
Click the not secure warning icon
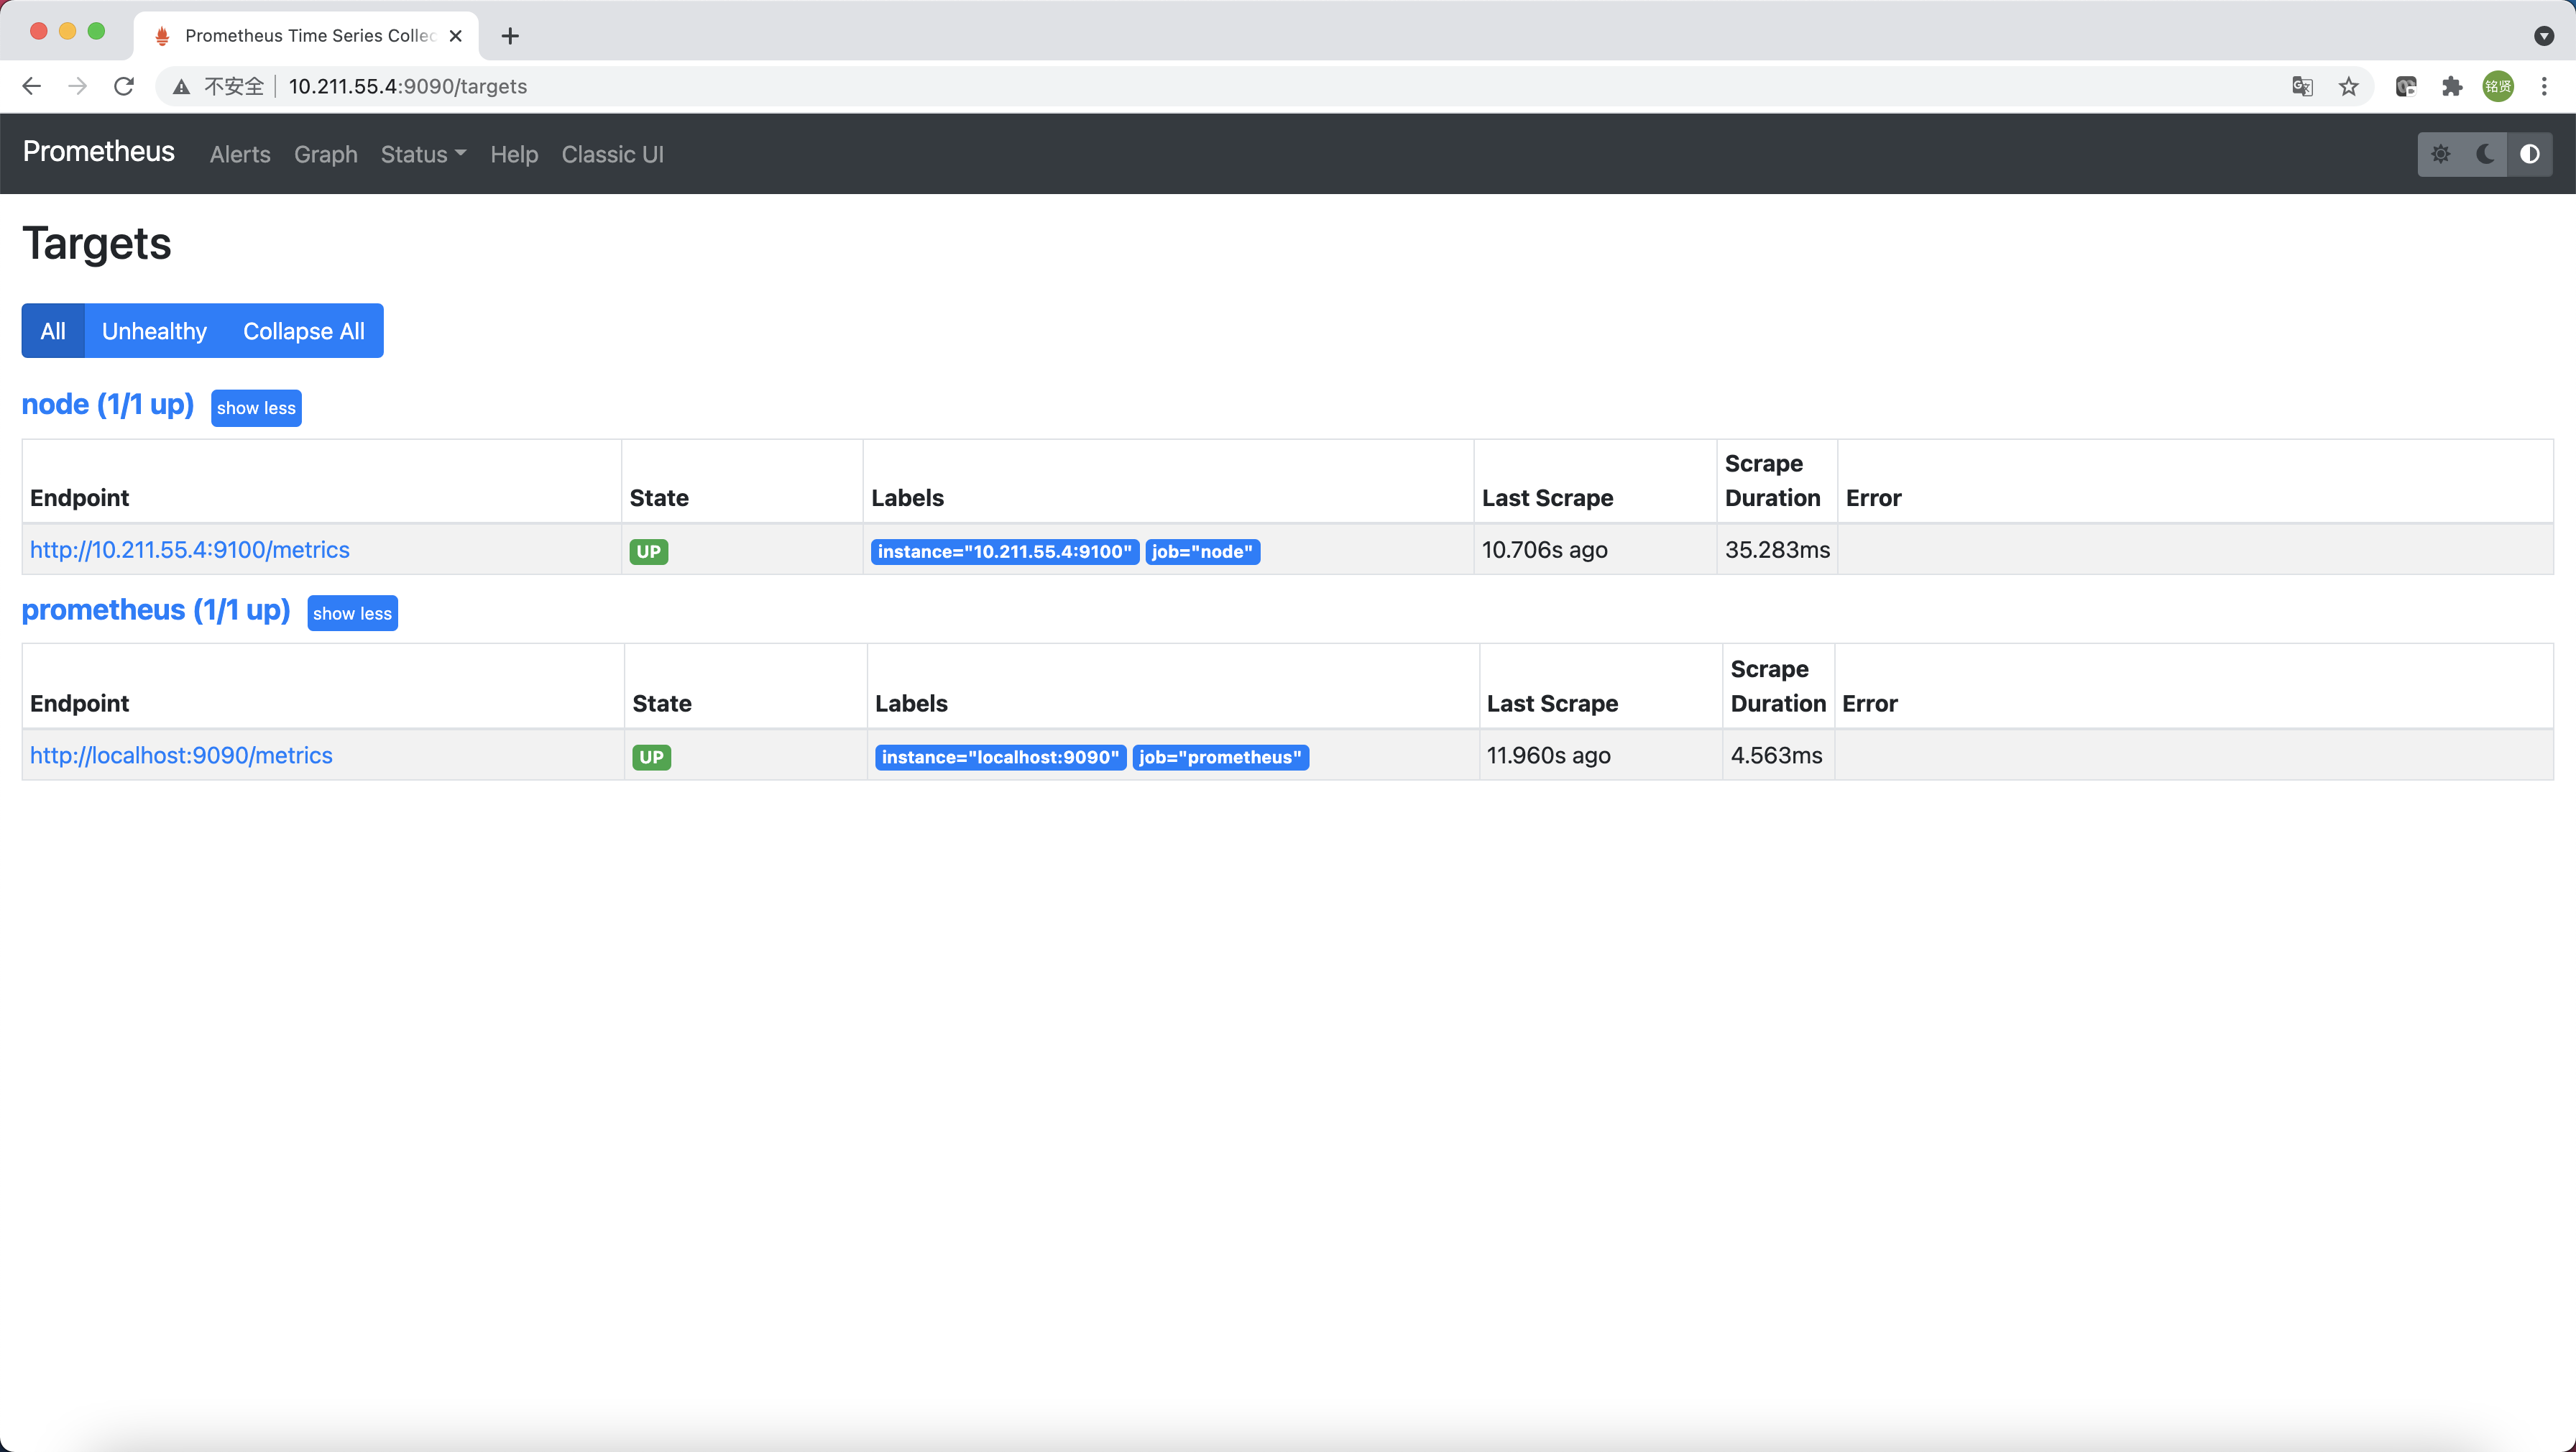click(x=181, y=87)
